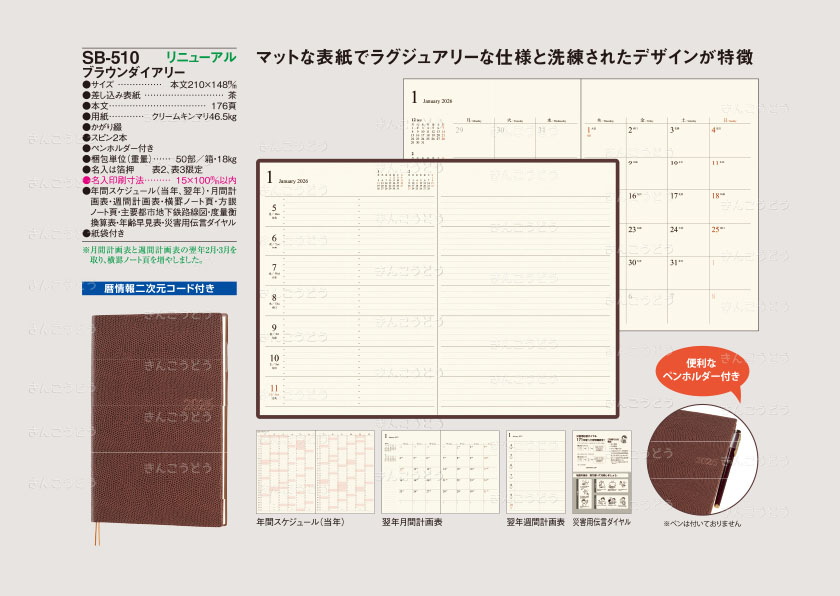Viewport: 840px width, 596px height.
Task: Click the 紙袋付き spec line
Action: [103, 233]
